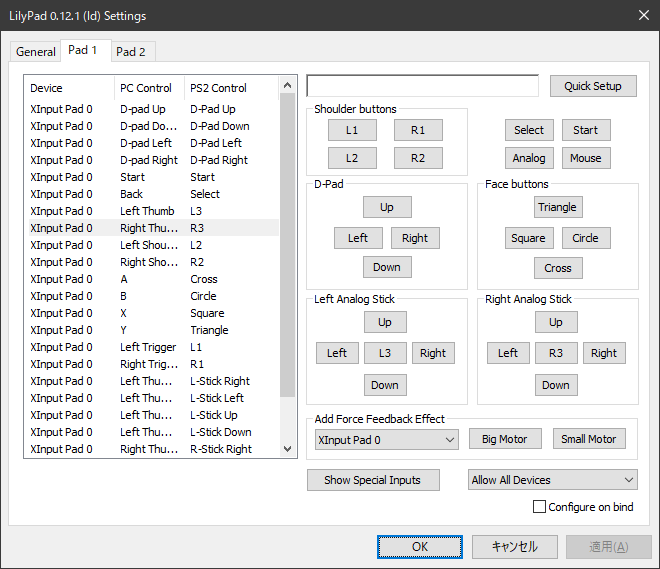The width and height of the screenshot is (660, 569).
Task: Select the A to Cross binding row
Action: [x=154, y=279]
